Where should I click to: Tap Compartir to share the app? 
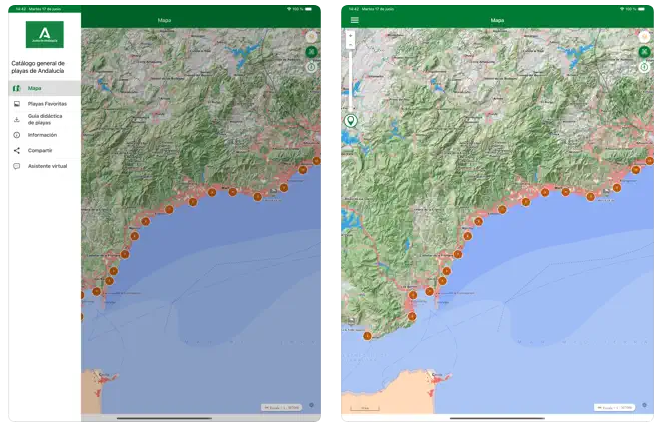click(40, 150)
